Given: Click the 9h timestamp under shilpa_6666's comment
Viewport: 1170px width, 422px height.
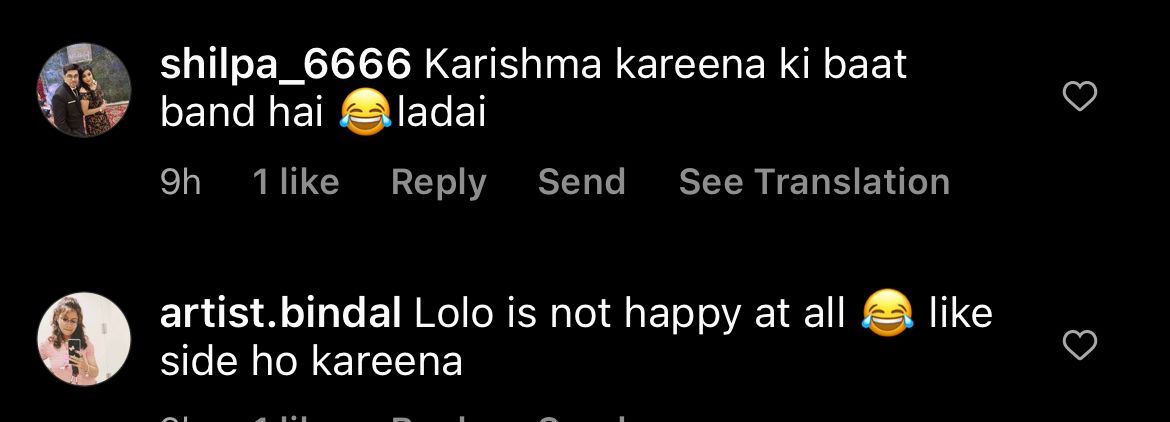Looking at the screenshot, I should click(x=181, y=182).
